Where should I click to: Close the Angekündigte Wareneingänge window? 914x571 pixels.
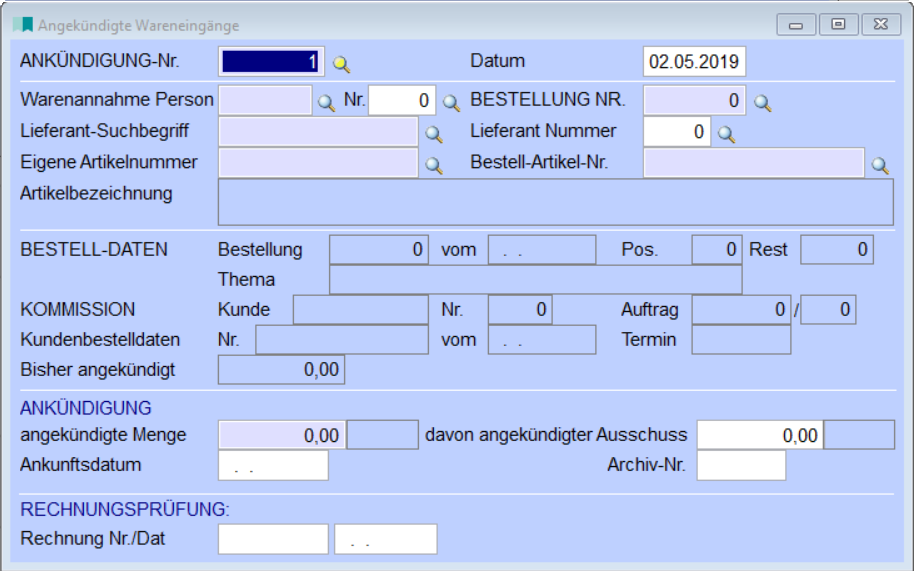(x=881, y=24)
